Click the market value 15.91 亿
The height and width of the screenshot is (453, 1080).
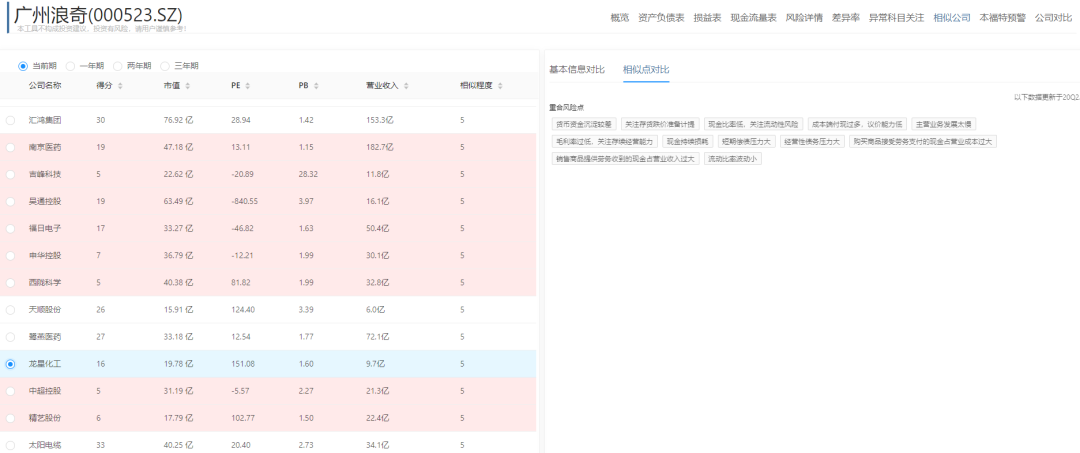coord(178,310)
